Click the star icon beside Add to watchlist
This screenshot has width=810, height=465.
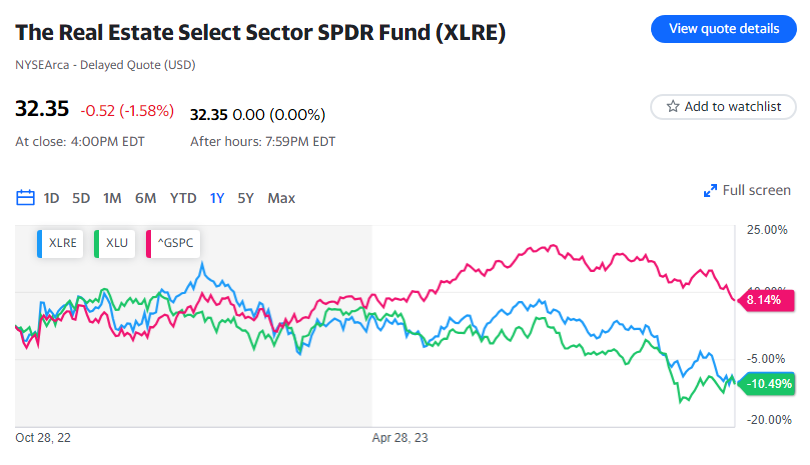point(673,106)
